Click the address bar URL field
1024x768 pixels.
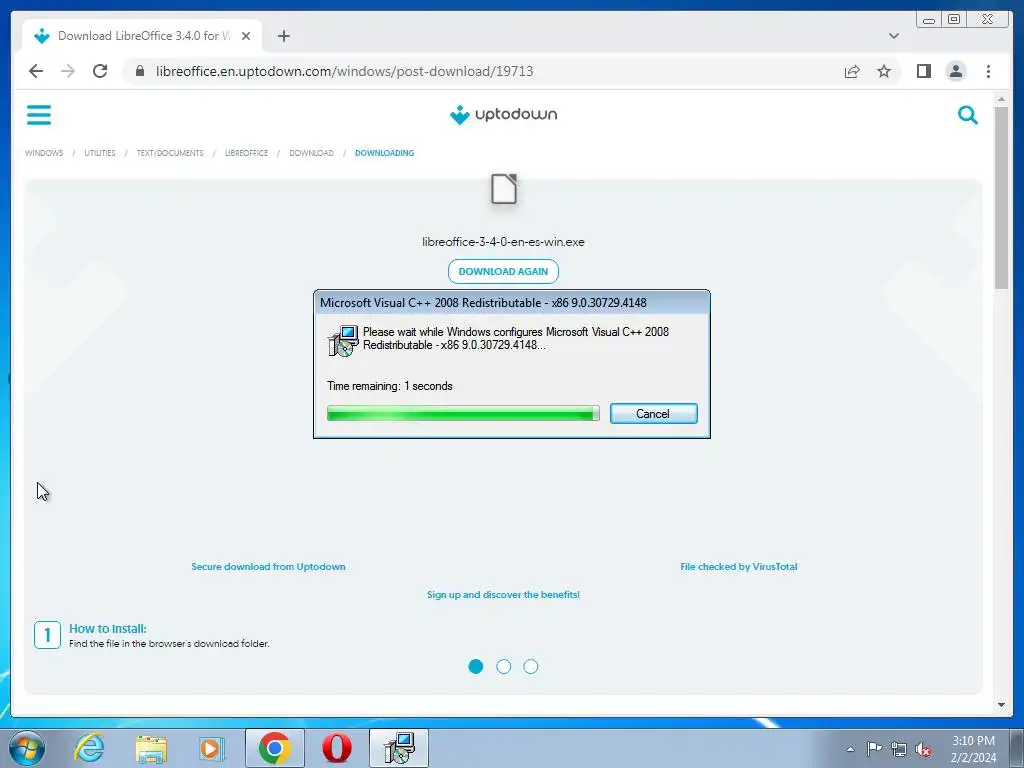coord(483,71)
